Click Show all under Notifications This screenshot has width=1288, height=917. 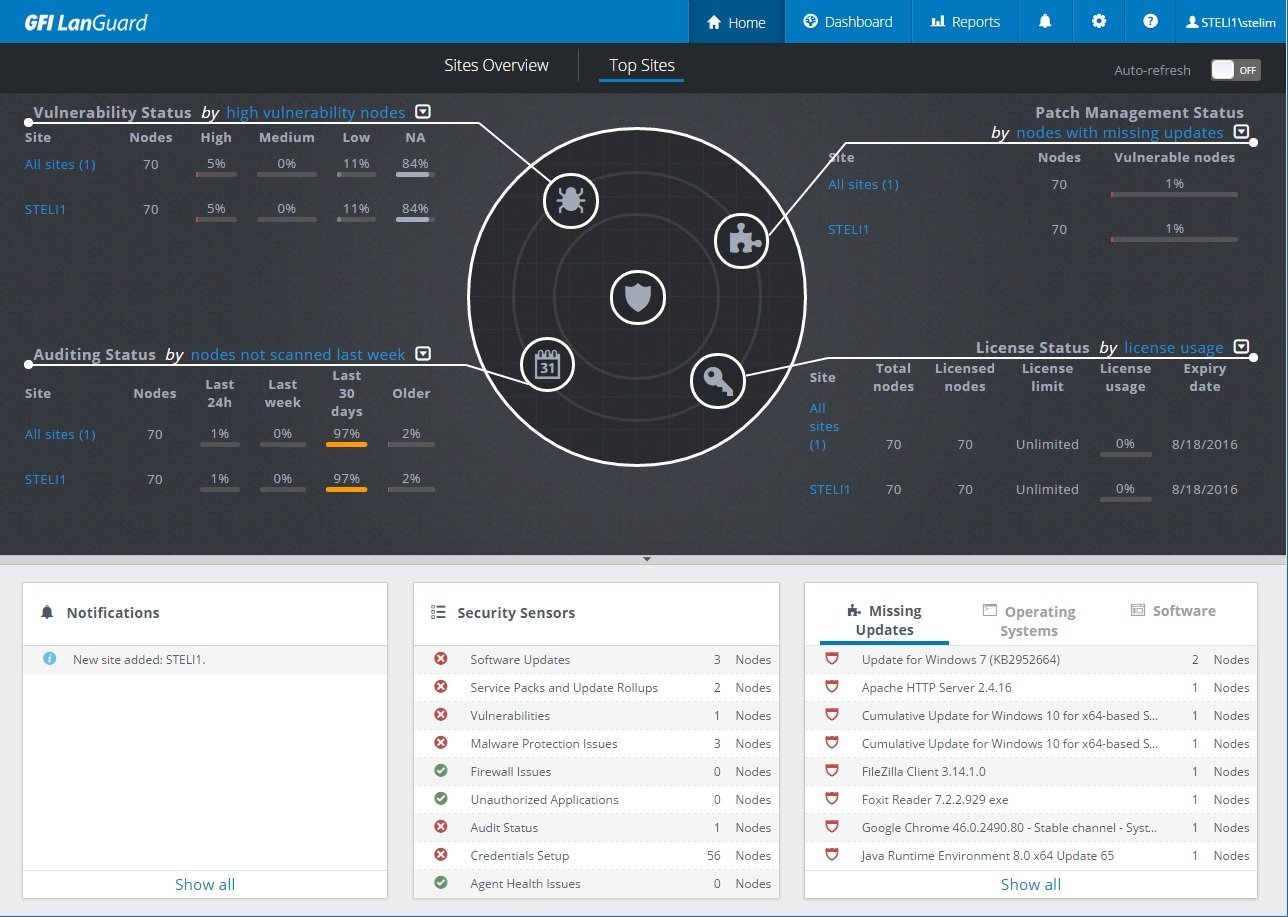pyautogui.click(x=205, y=884)
